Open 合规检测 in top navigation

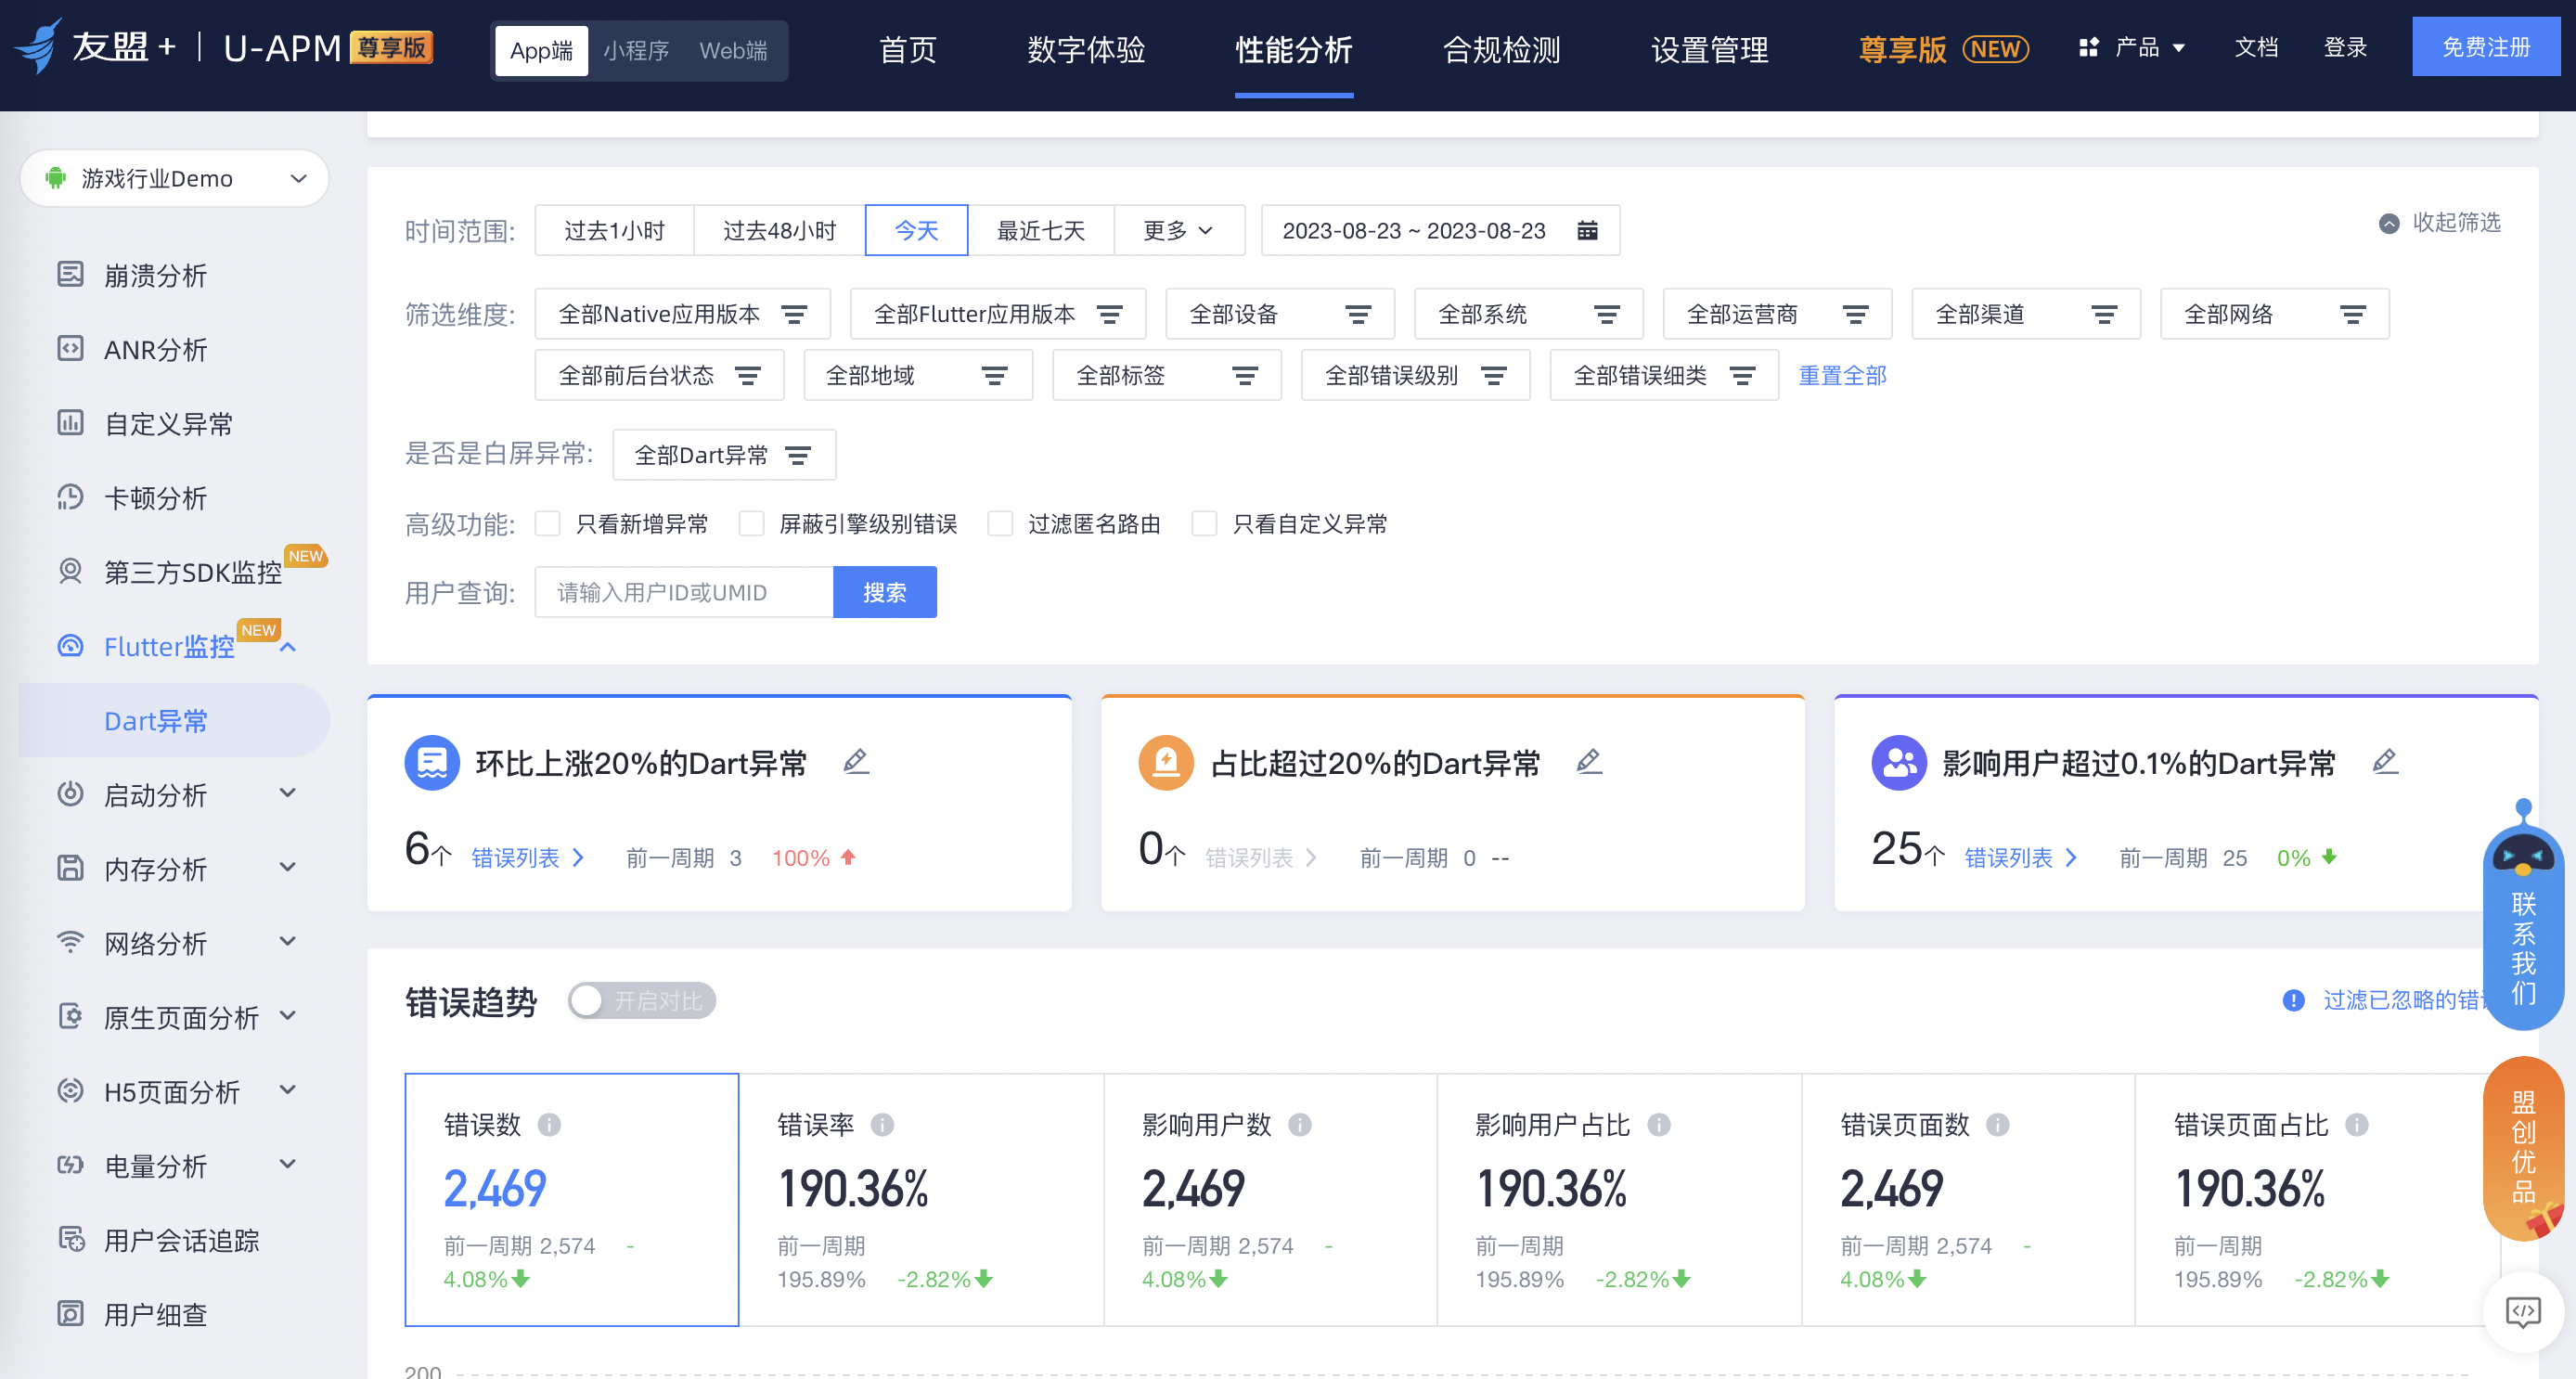click(1501, 49)
